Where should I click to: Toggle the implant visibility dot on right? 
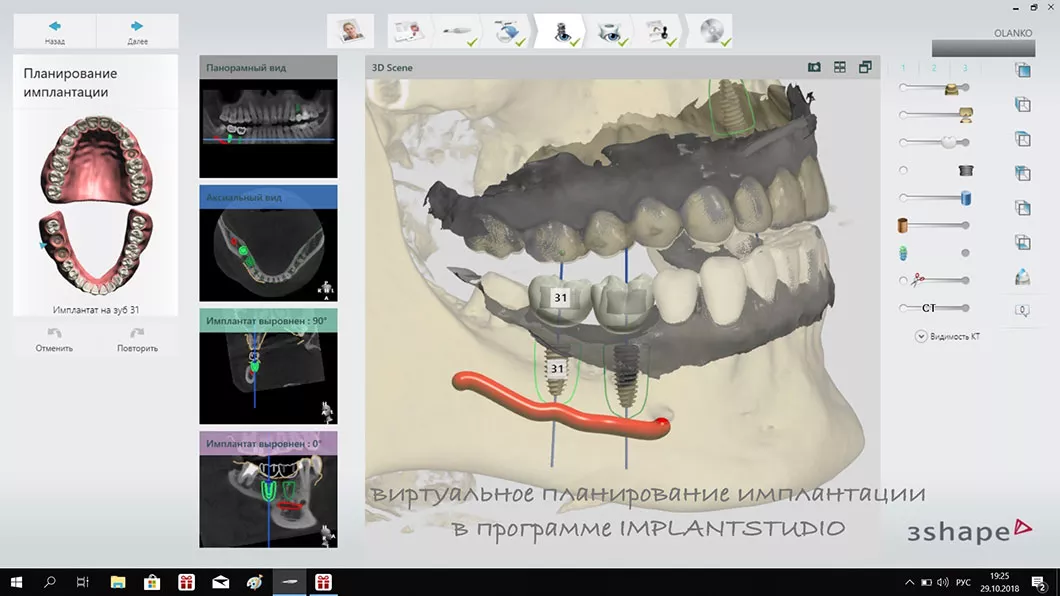click(x=965, y=253)
